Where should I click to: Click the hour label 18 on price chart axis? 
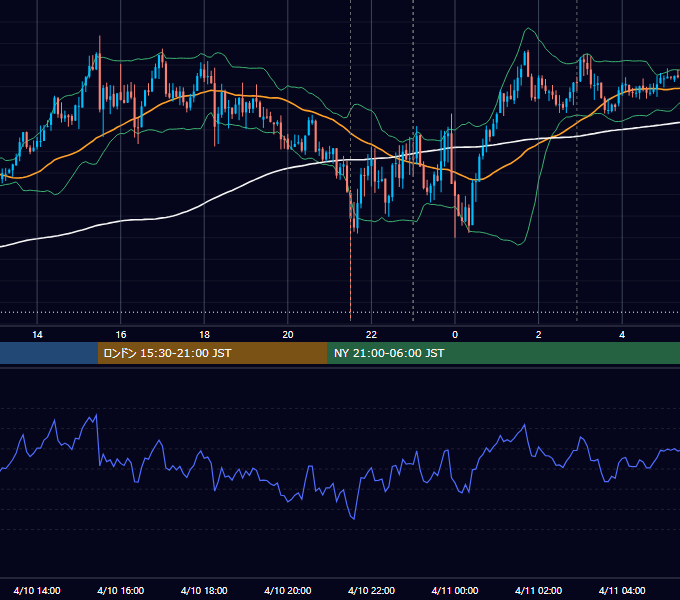[x=204, y=335]
